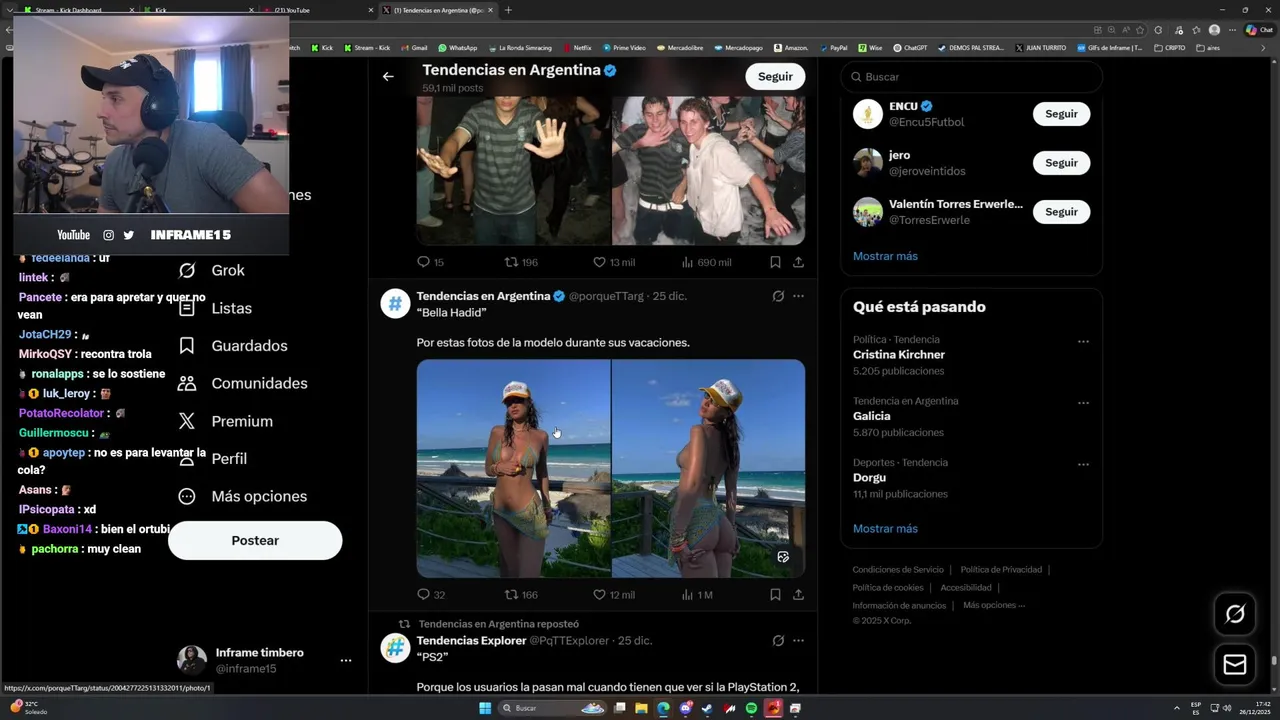Open Guardados in the sidebar
This screenshot has height=720, width=1280.
click(x=232, y=346)
